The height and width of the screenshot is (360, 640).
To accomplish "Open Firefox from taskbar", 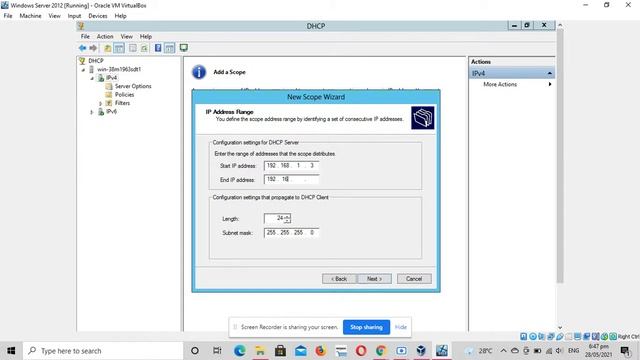I will [321, 351].
